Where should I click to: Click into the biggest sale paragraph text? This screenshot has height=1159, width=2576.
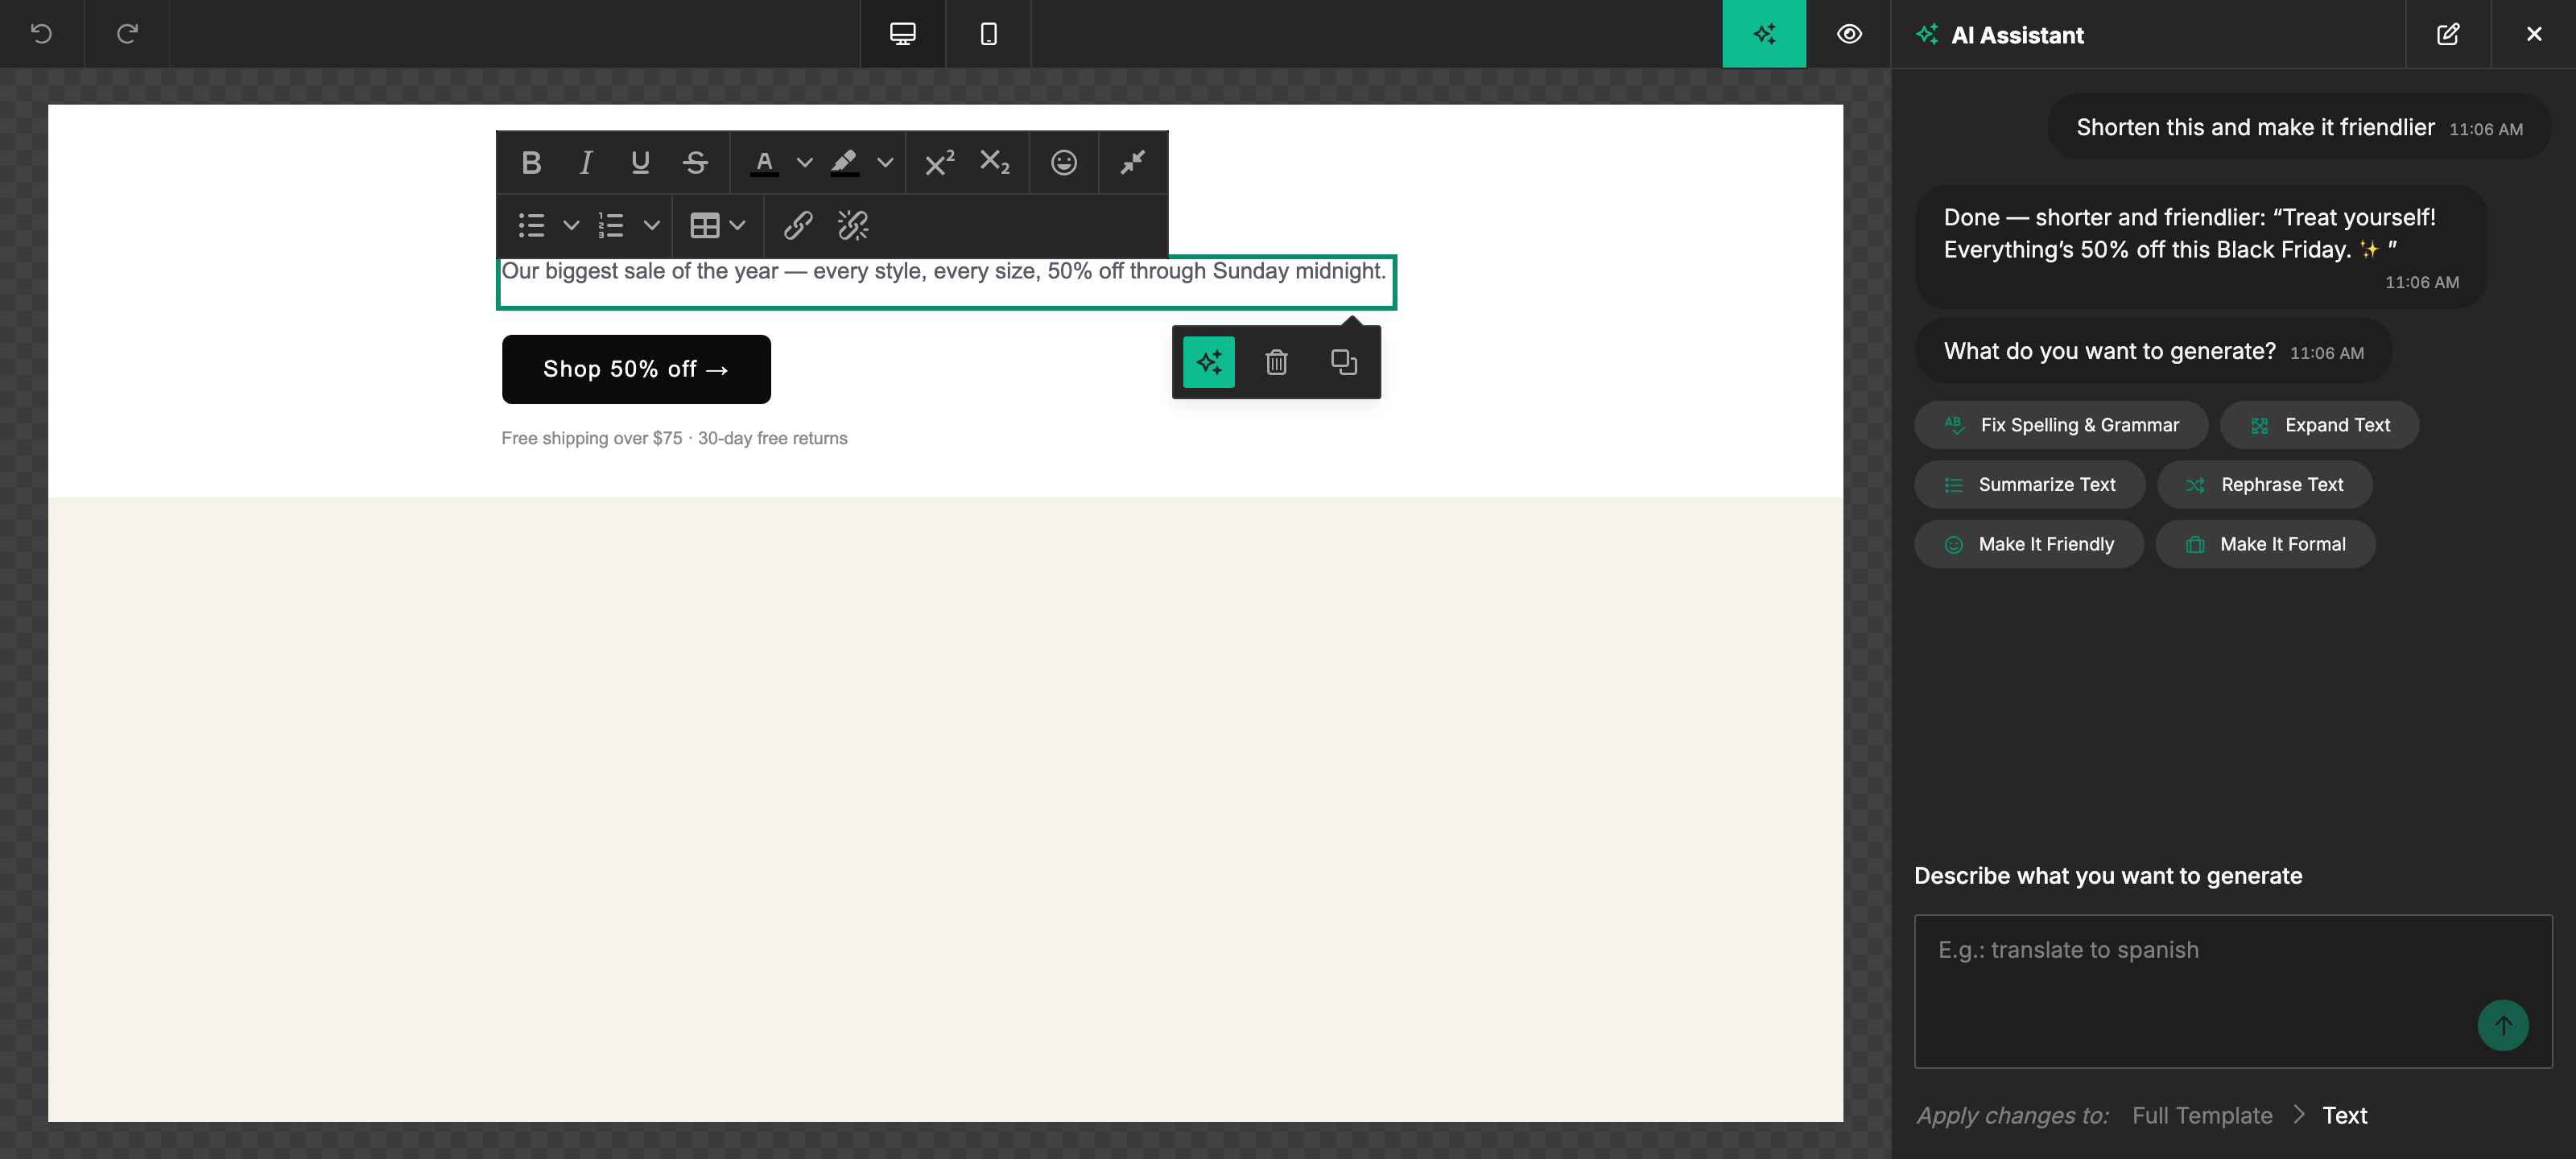[943, 272]
